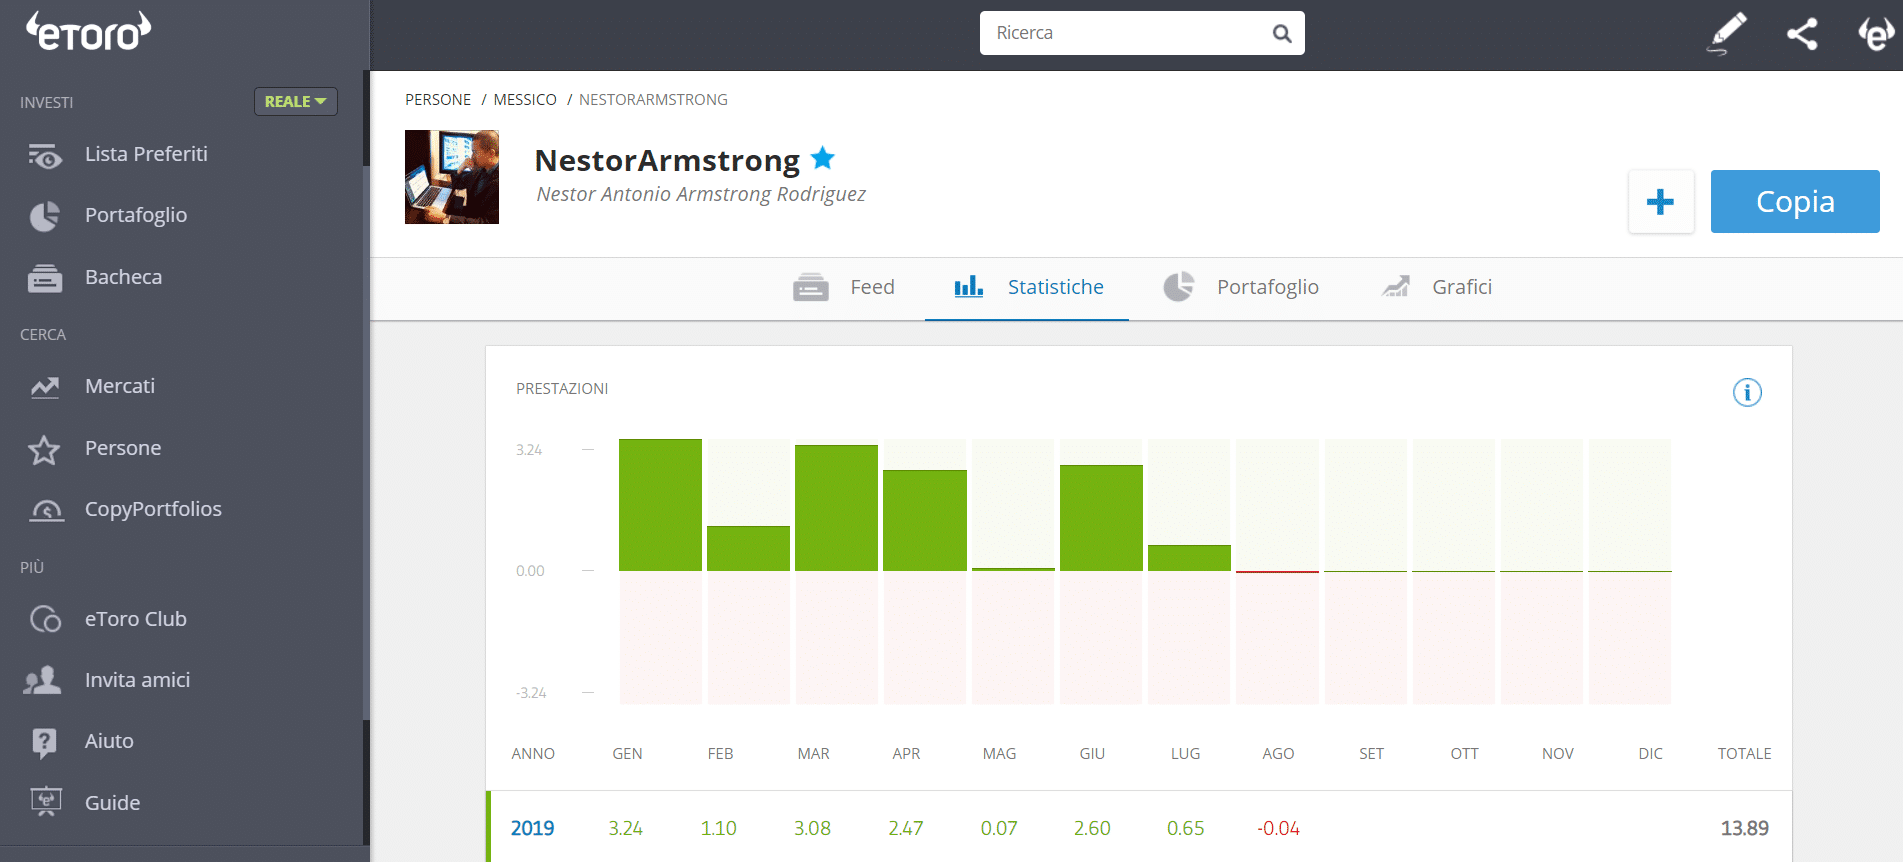Image resolution: width=1903 pixels, height=862 pixels.
Task: Open NestorArmstrong profile photo
Action: coord(452,177)
